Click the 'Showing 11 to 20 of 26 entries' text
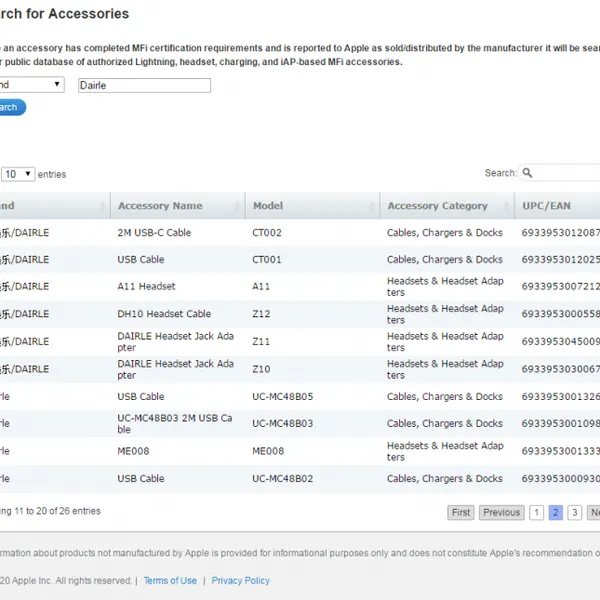Viewport: 600px width, 600px height. coord(50,511)
